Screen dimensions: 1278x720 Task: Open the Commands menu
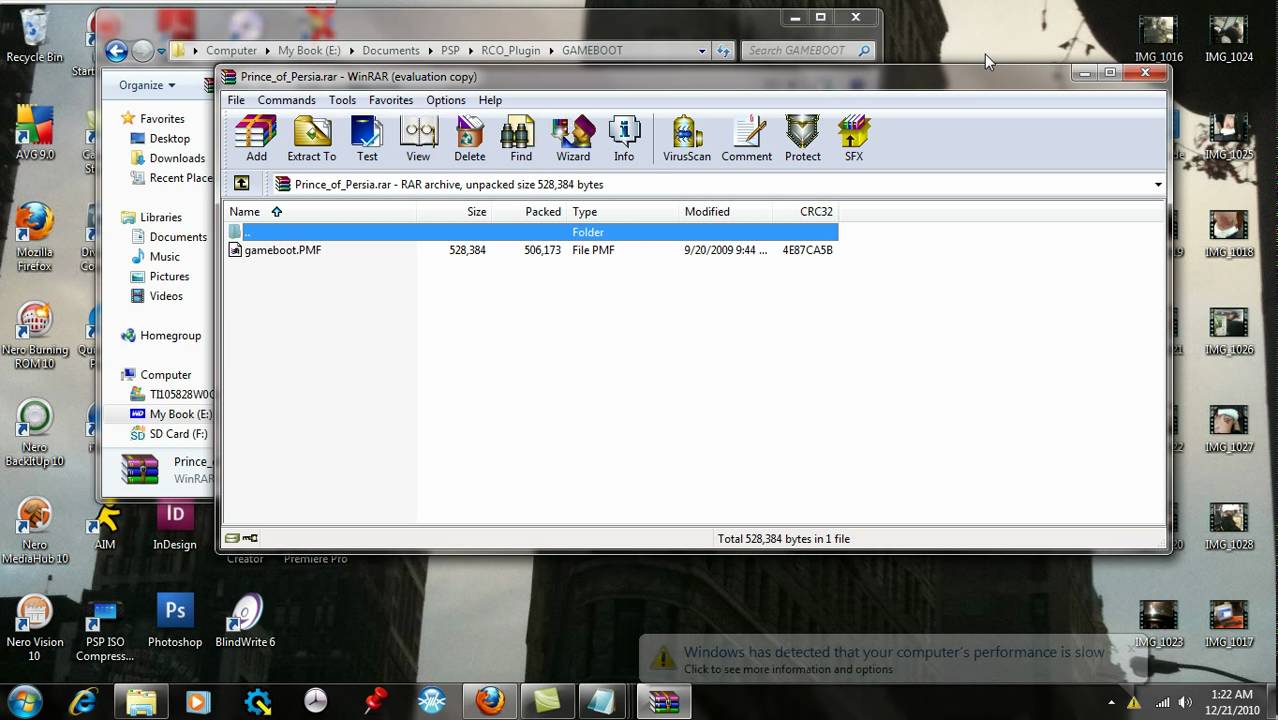pos(286,100)
